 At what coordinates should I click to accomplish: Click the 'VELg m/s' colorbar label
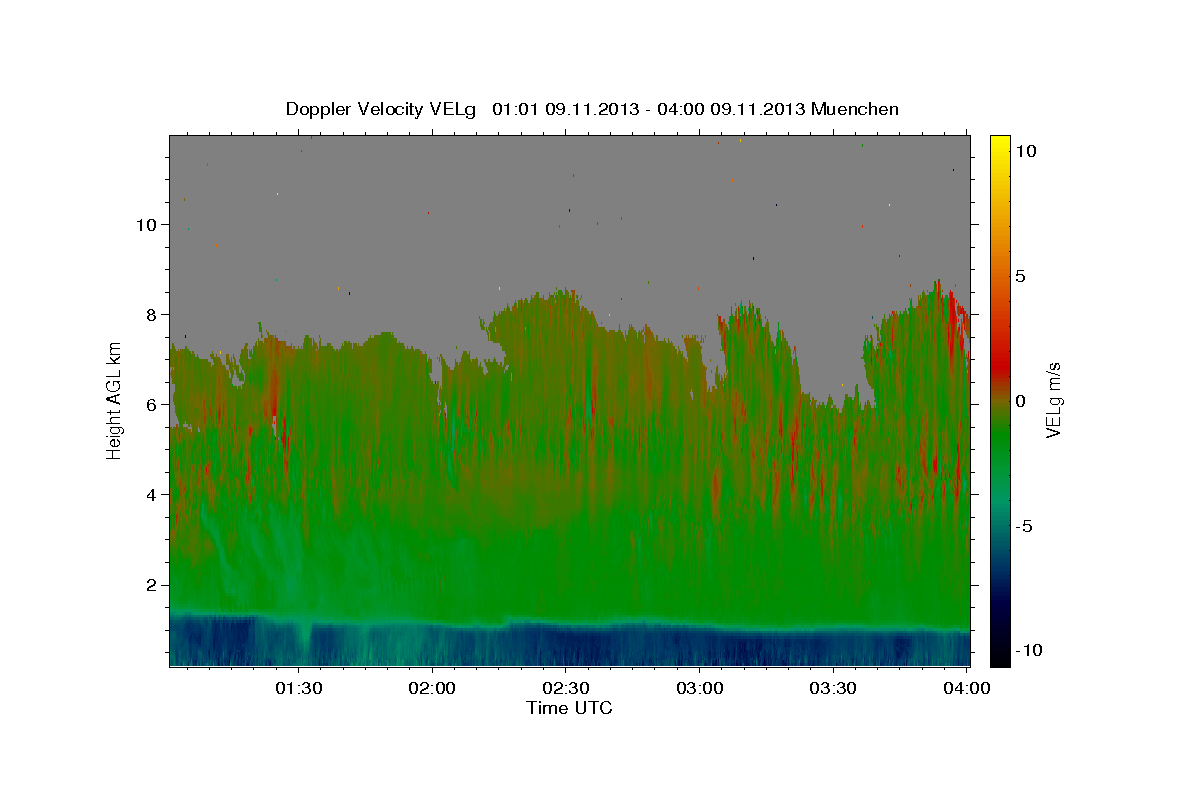[x=1053, y=400]
